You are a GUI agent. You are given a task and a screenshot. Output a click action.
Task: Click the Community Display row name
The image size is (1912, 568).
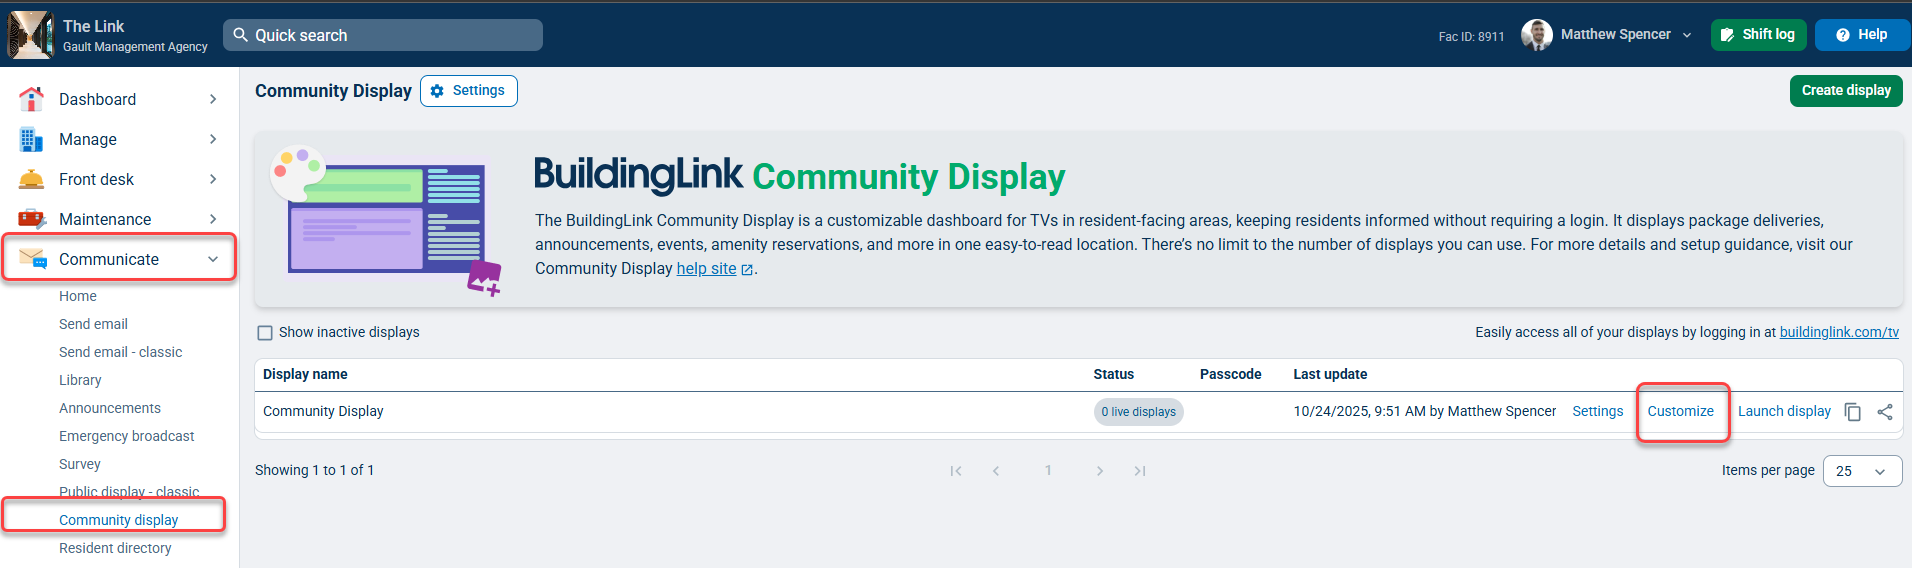(323, 411)
